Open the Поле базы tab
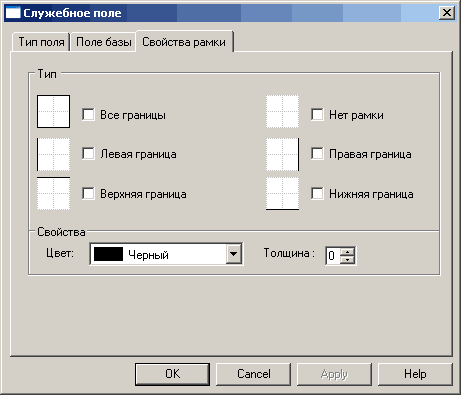Screen dimensions: 461x395 (x=104, y=42)
